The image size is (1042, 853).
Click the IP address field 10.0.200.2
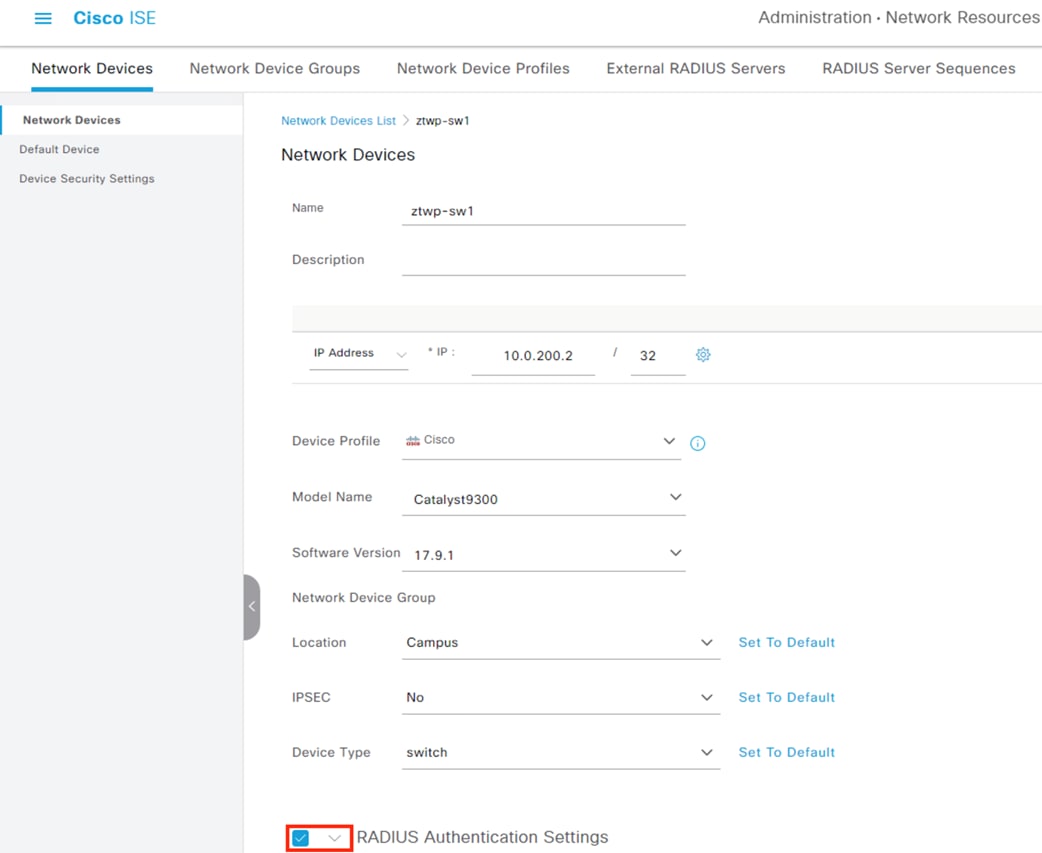point(534,356)
